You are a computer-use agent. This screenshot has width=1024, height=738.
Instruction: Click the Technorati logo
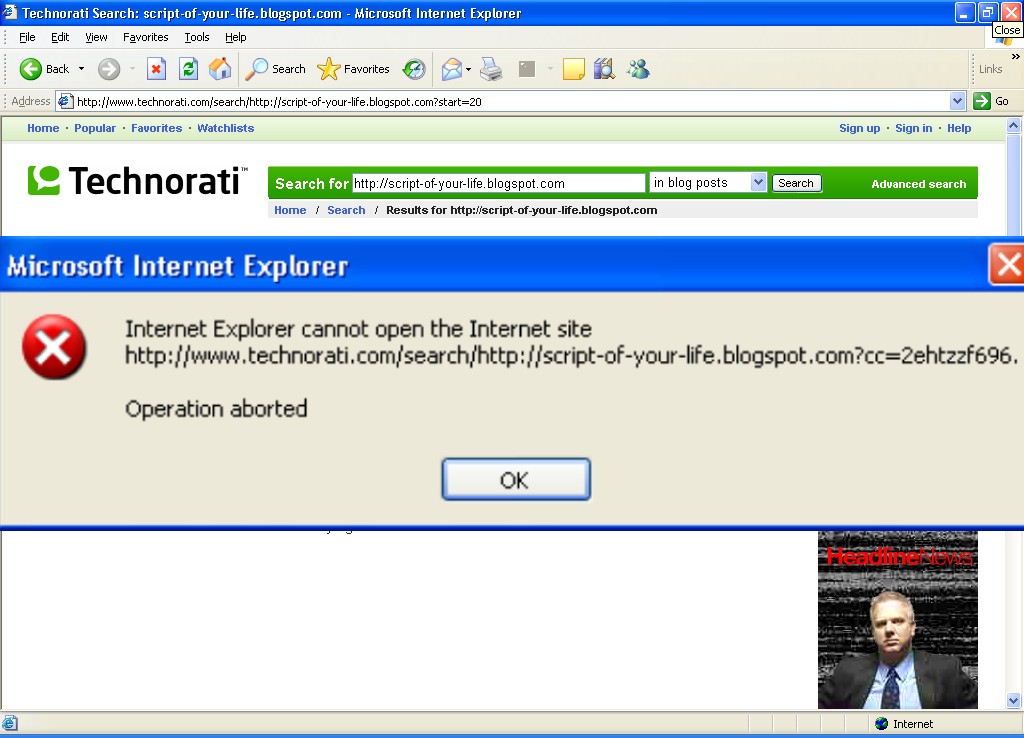[138, 181]
